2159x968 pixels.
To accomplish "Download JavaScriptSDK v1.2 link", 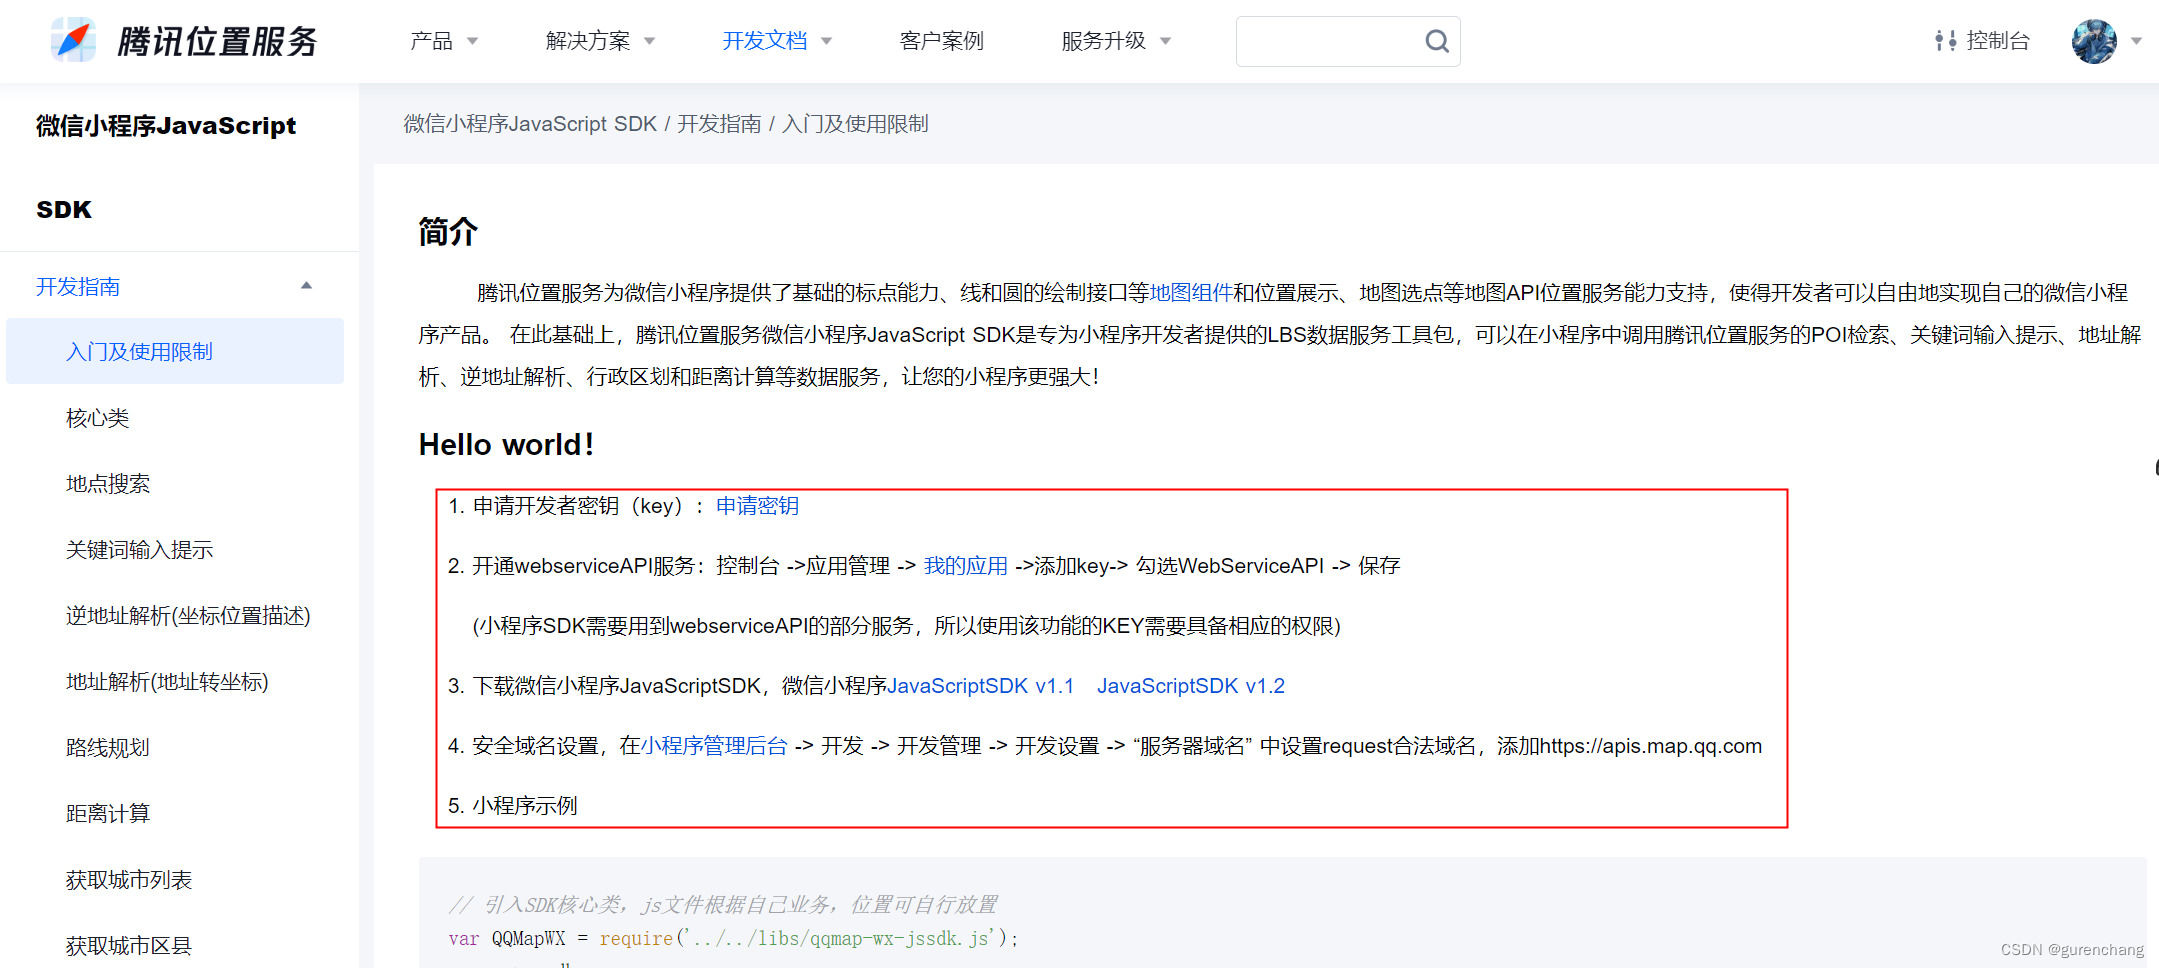I will (1191, 686).
